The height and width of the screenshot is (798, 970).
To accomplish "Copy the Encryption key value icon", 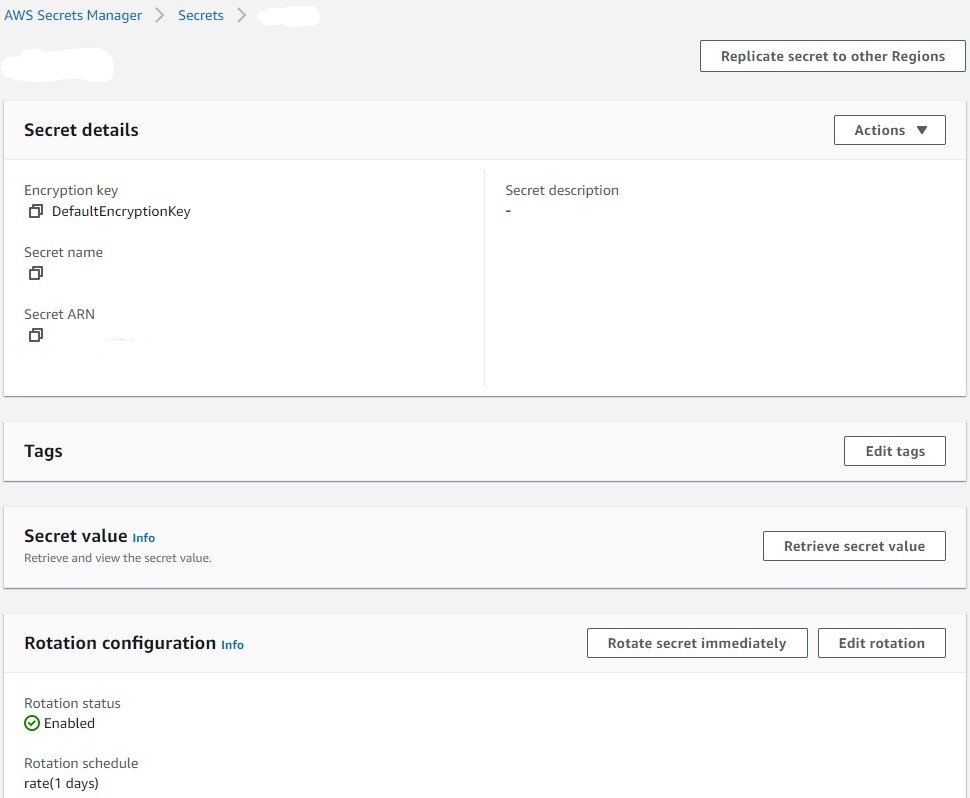I will [36, 211].
